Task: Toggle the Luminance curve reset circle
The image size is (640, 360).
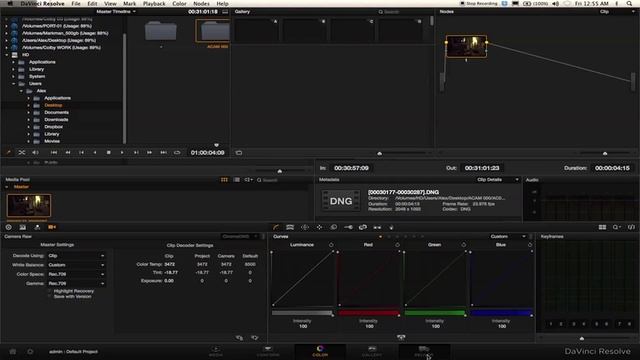Action: 331,245
